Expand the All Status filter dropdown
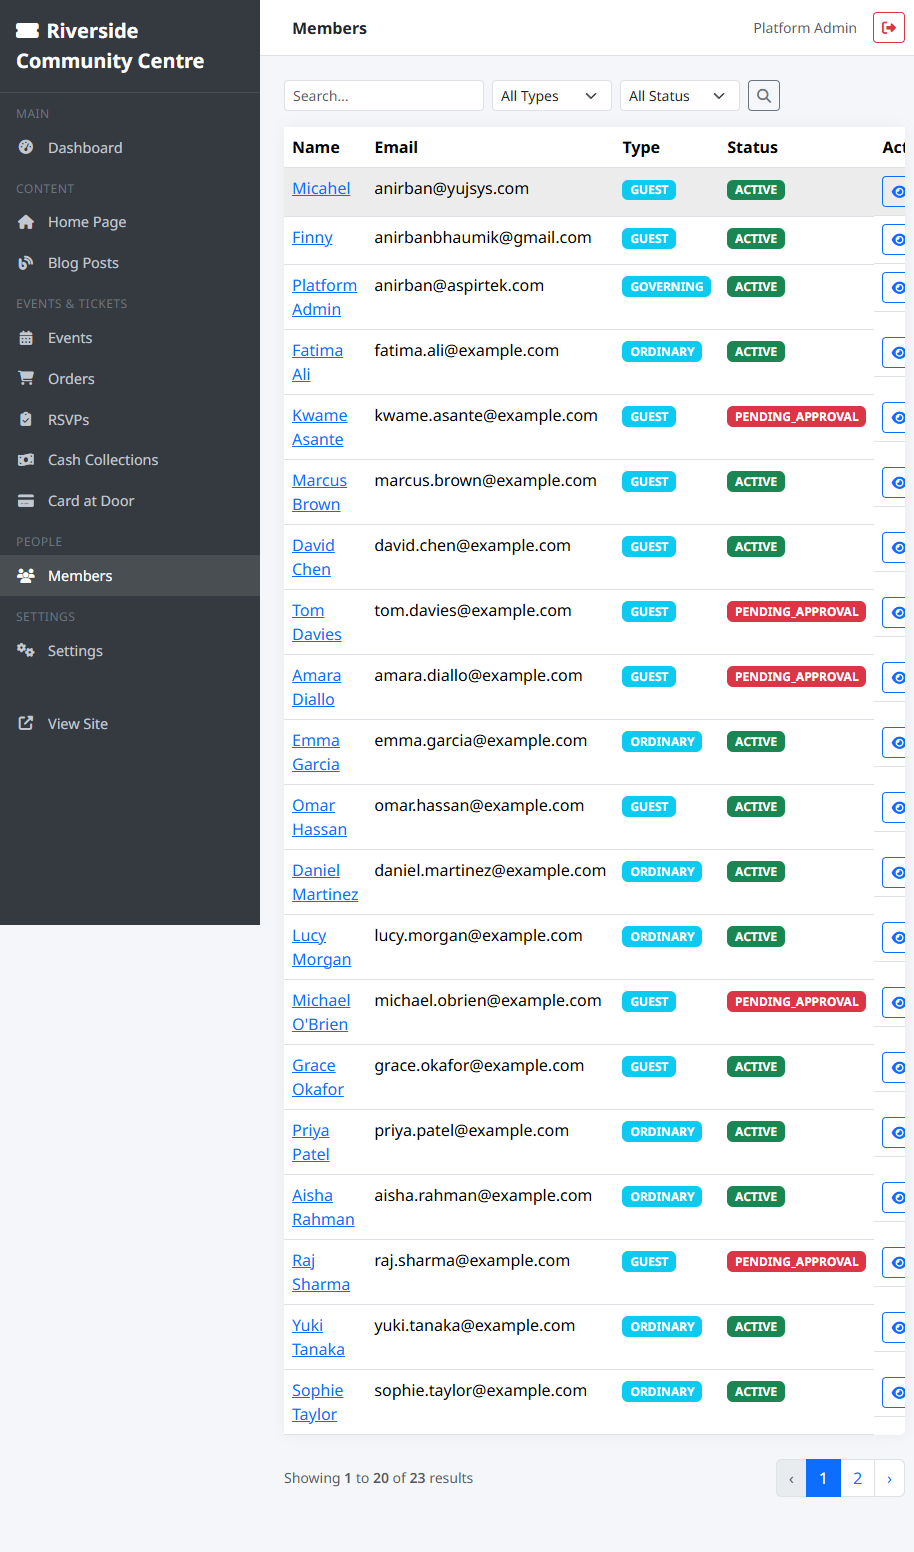914x1552 pixels. (x=679, y=96)
